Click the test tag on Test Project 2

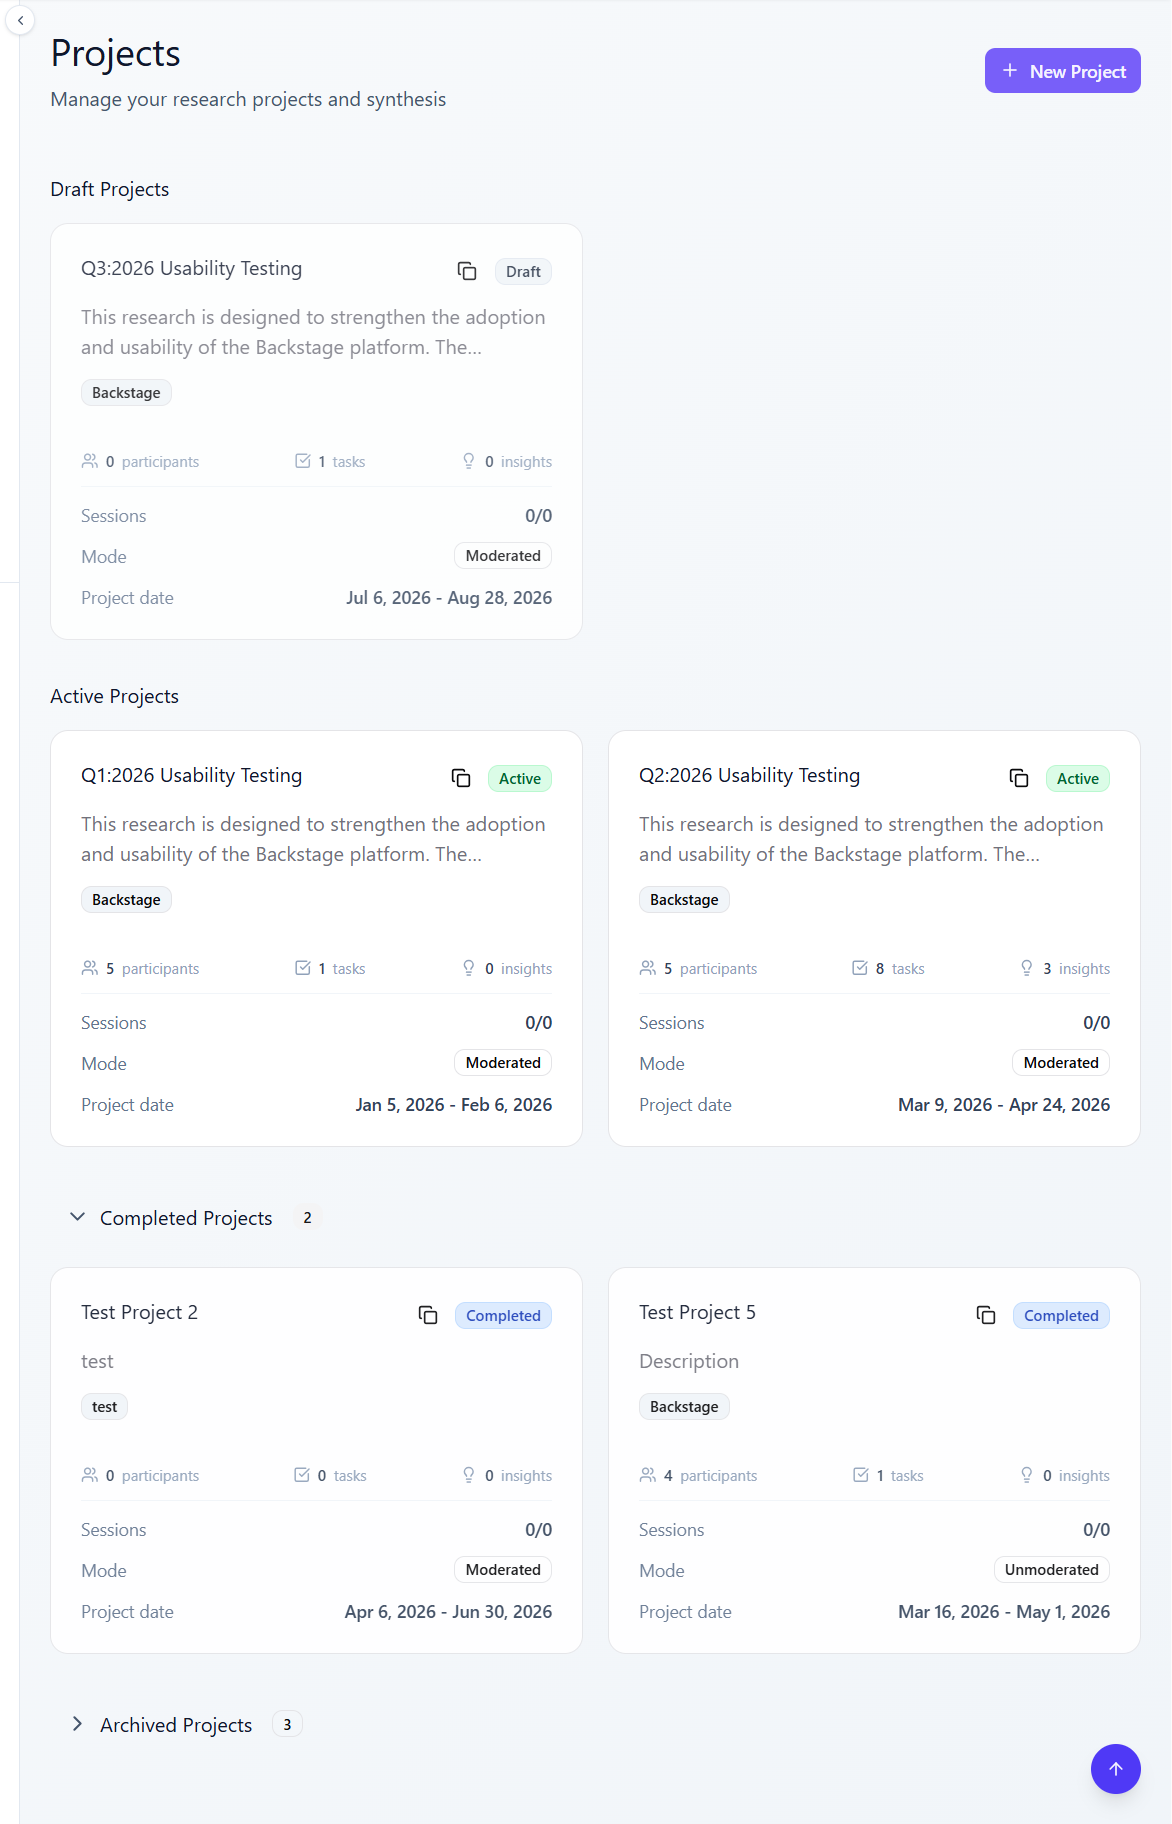pyautogui.click(x=104, y=1407)
